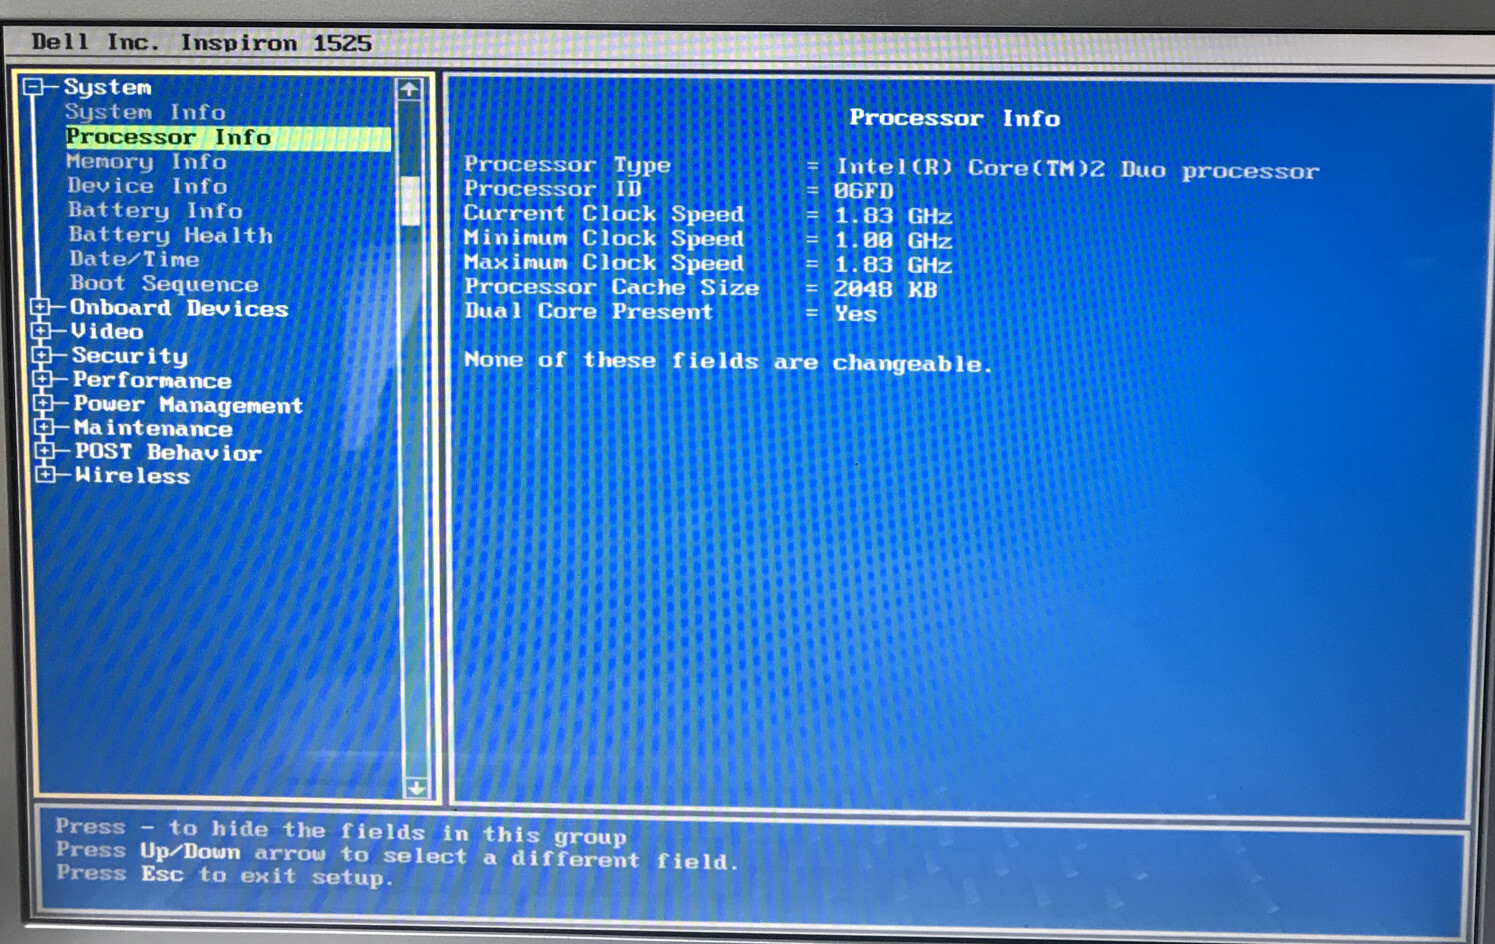Click the Minimum Clock Speed label

point(604,238)
